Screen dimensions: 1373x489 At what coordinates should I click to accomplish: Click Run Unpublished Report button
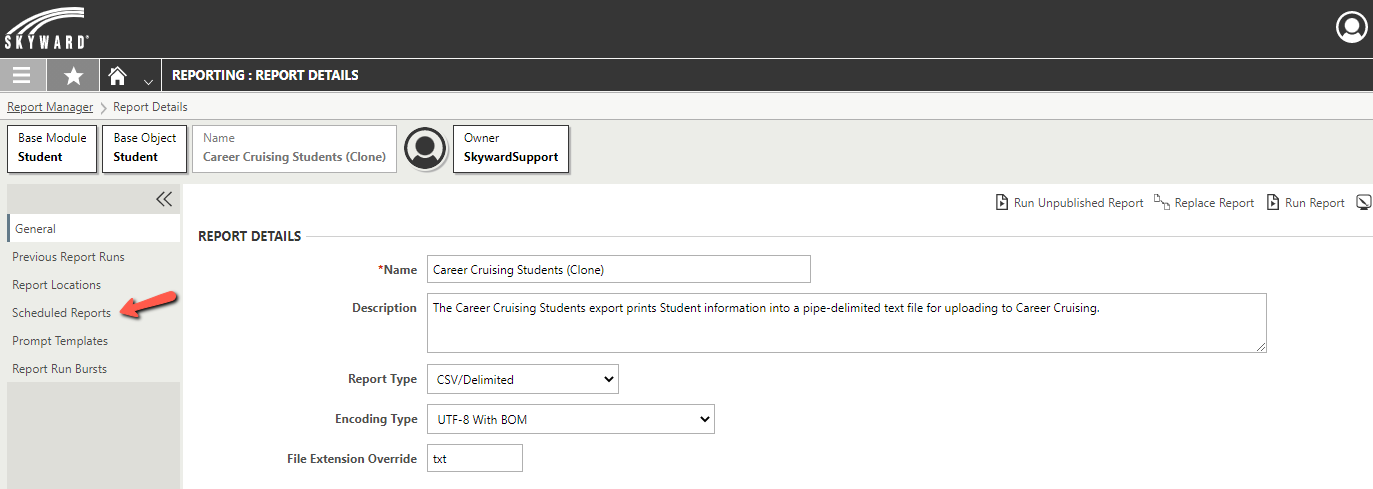click(x=1069, y=203)
